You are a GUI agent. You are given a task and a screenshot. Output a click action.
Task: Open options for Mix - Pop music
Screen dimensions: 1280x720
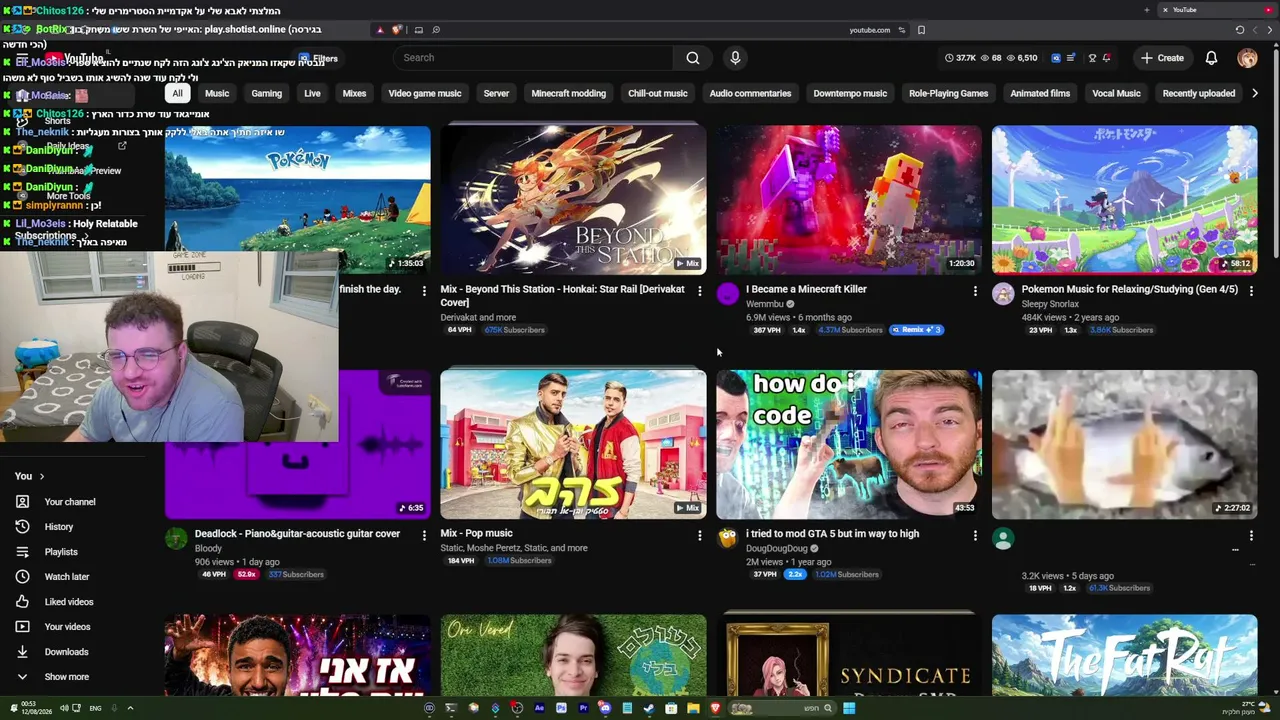(699, 536)
